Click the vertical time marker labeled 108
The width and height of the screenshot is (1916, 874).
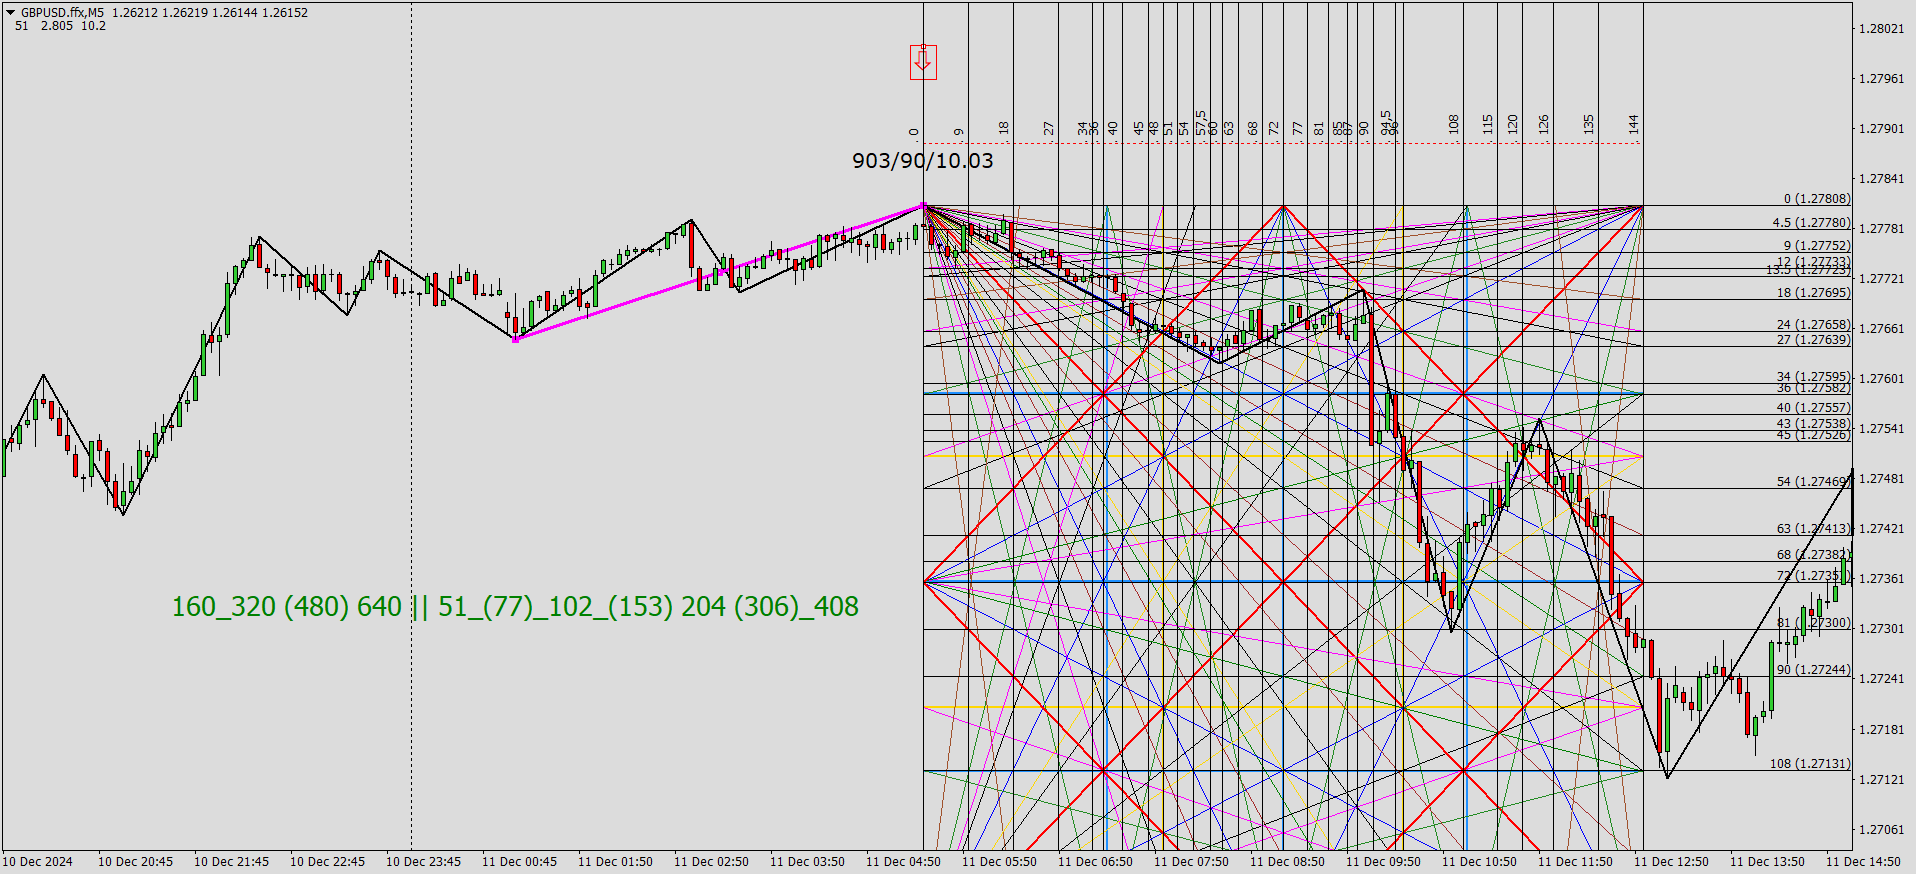[1454, 124]
